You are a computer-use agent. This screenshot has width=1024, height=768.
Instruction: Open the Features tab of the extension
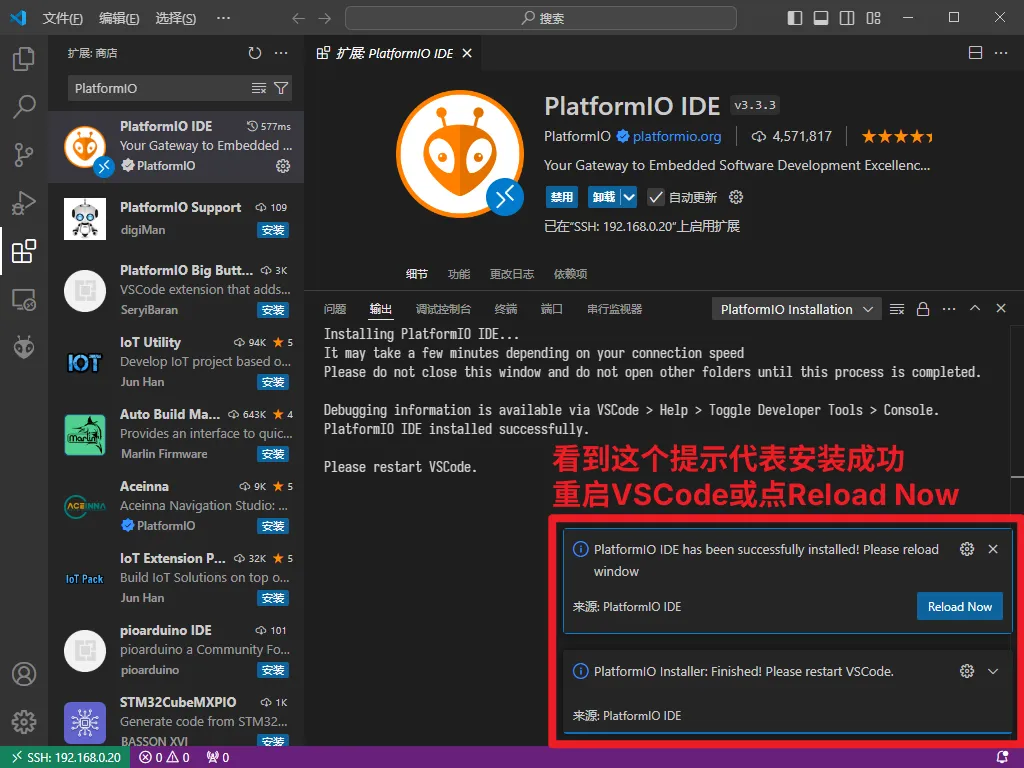(x=459, y=274)
